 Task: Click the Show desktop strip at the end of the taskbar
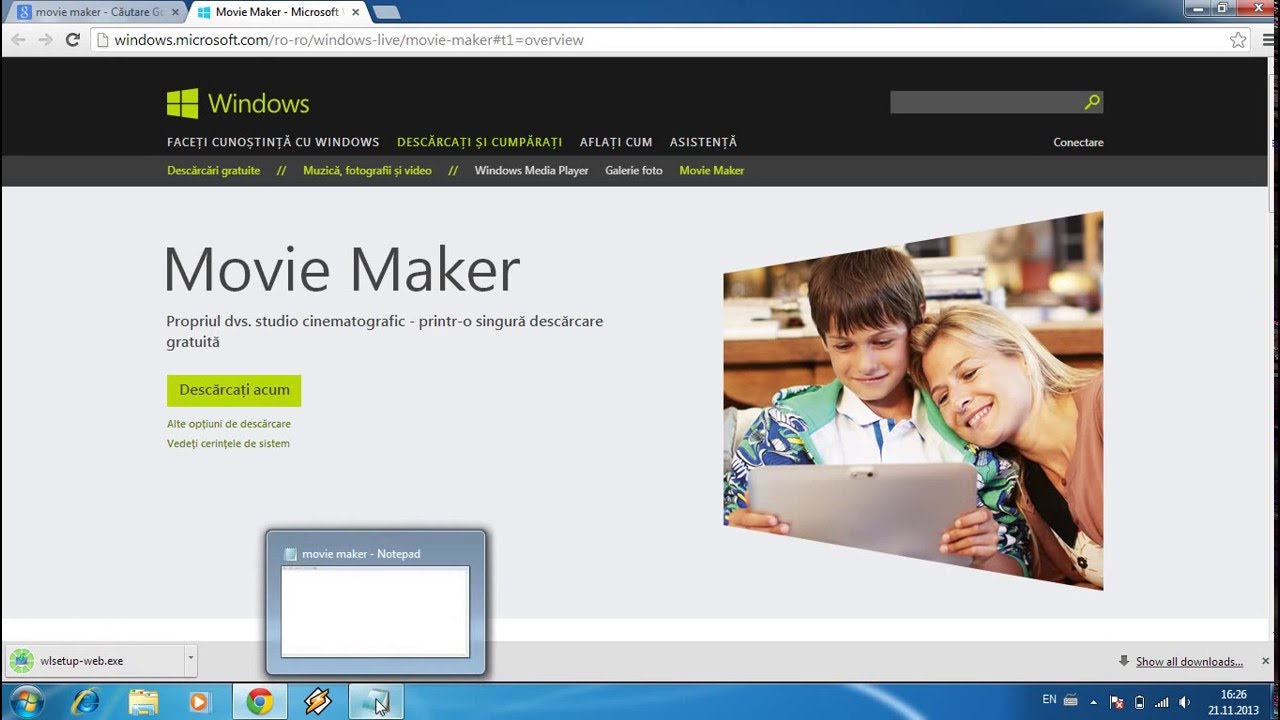coord(1273,702)
